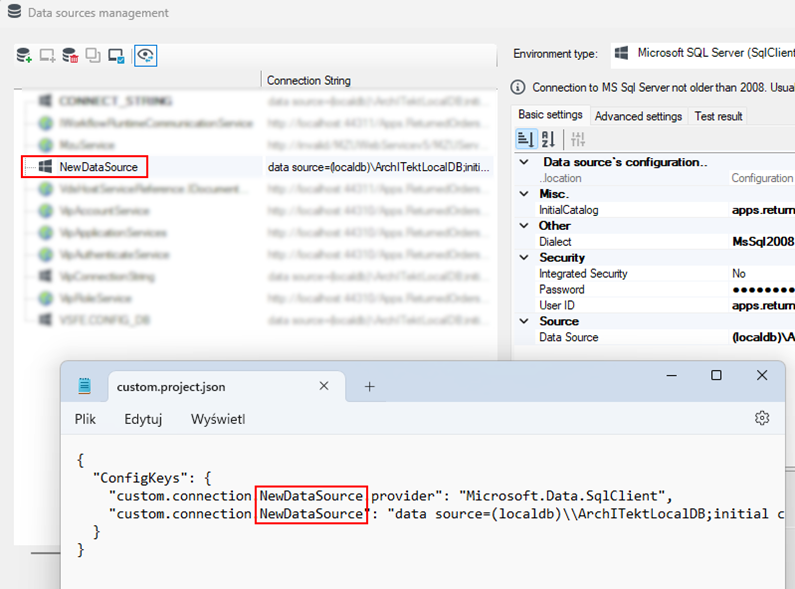Image resolution: width=795 pixels, height=589 pixels.
Task: Open the Edytuj menu in Notepad
Action: point(143,419)
